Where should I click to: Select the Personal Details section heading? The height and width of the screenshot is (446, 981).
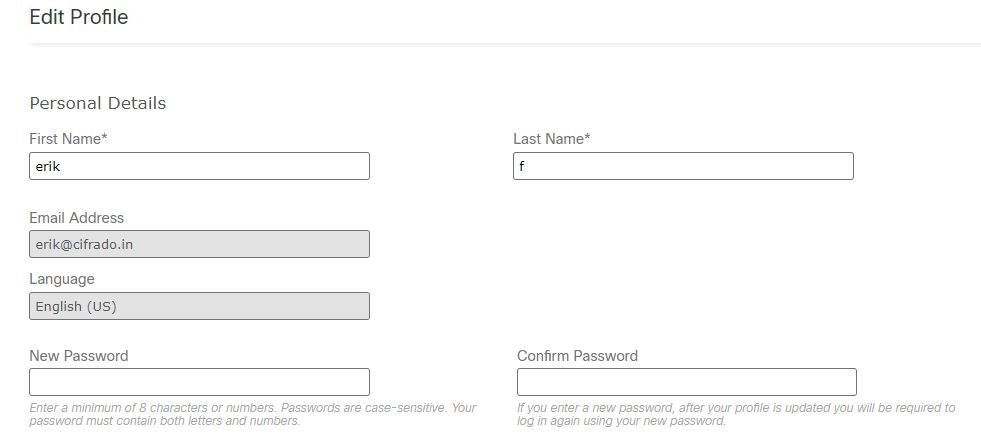coord(97,103)
